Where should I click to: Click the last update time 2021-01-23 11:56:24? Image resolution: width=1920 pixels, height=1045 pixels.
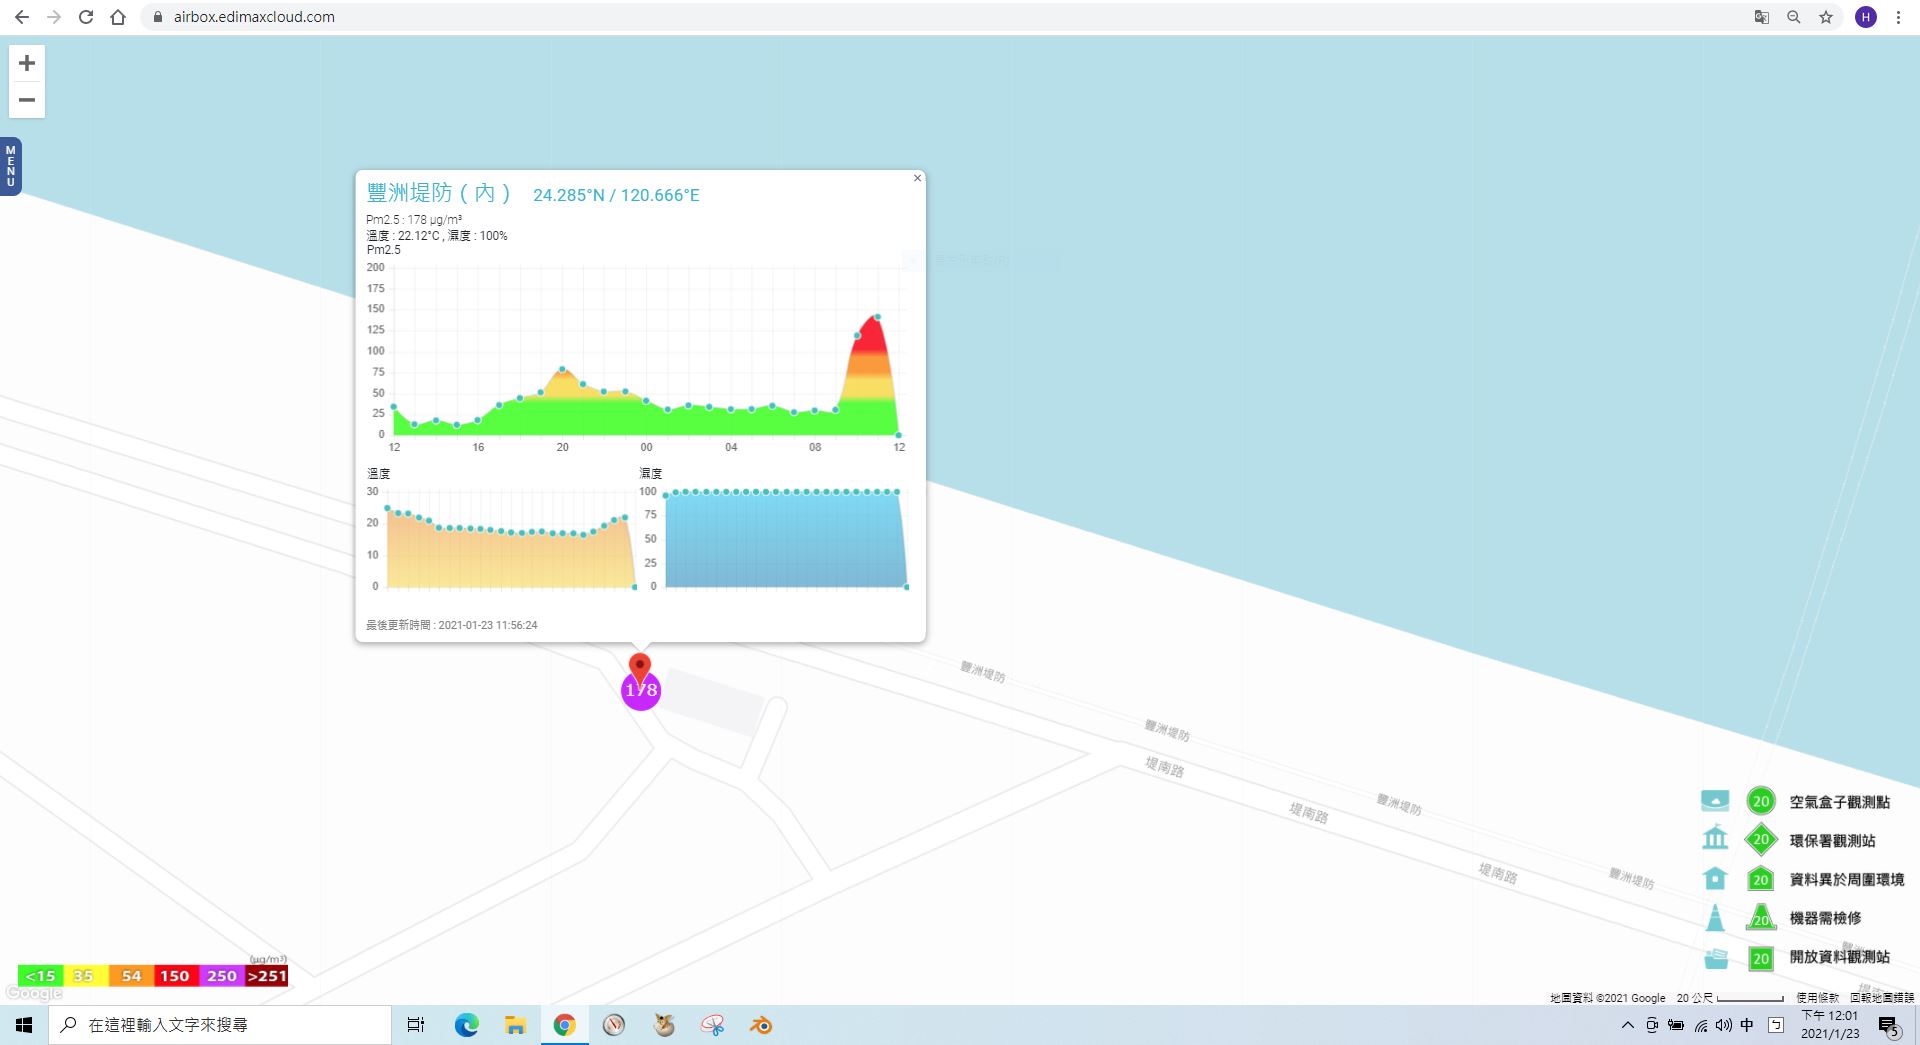(x=452, y=625)
